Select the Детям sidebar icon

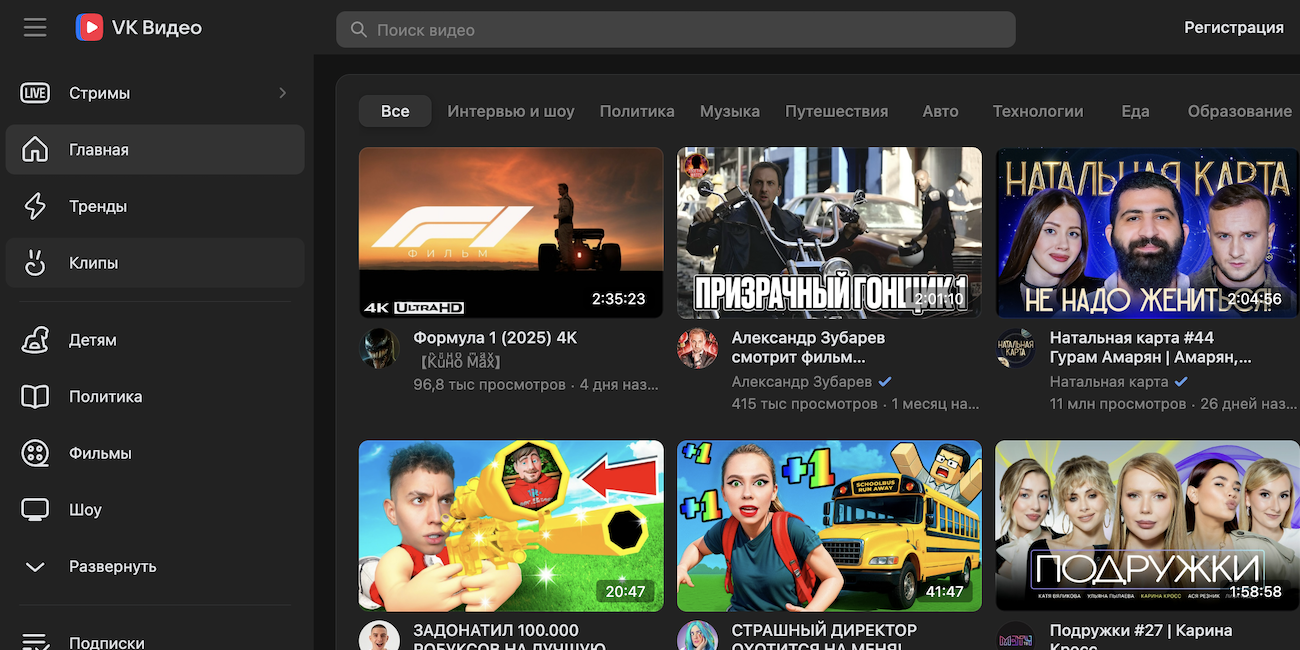click(x=35, y=340)
